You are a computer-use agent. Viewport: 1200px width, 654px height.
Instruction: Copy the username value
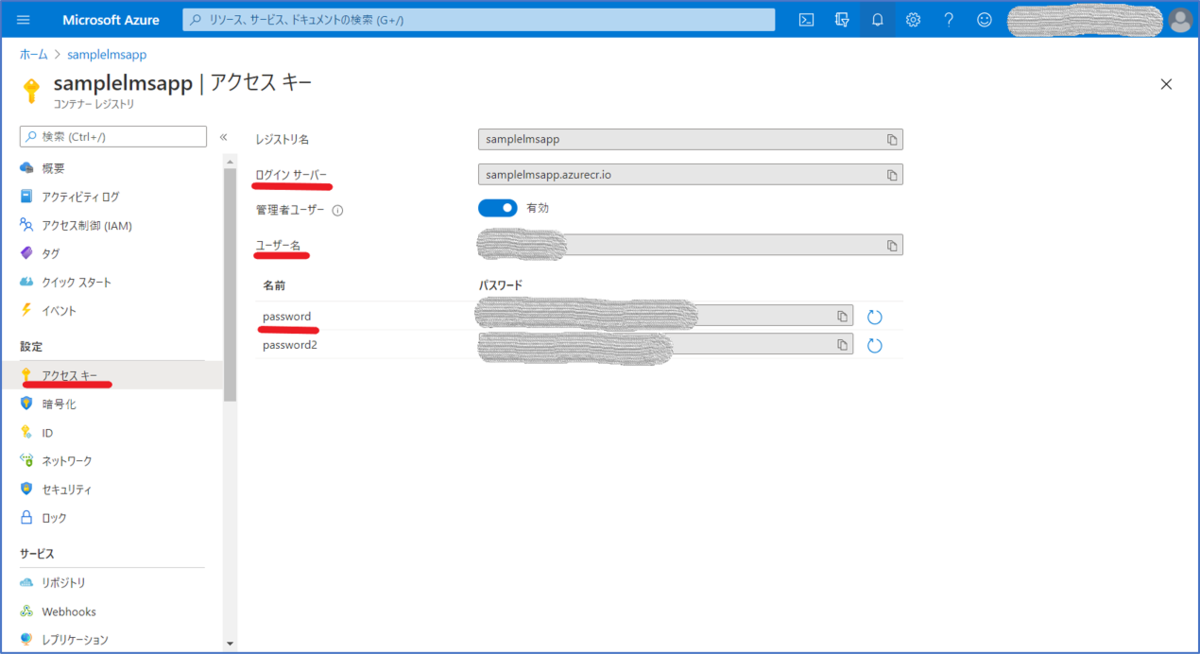[x=892, y=245]
